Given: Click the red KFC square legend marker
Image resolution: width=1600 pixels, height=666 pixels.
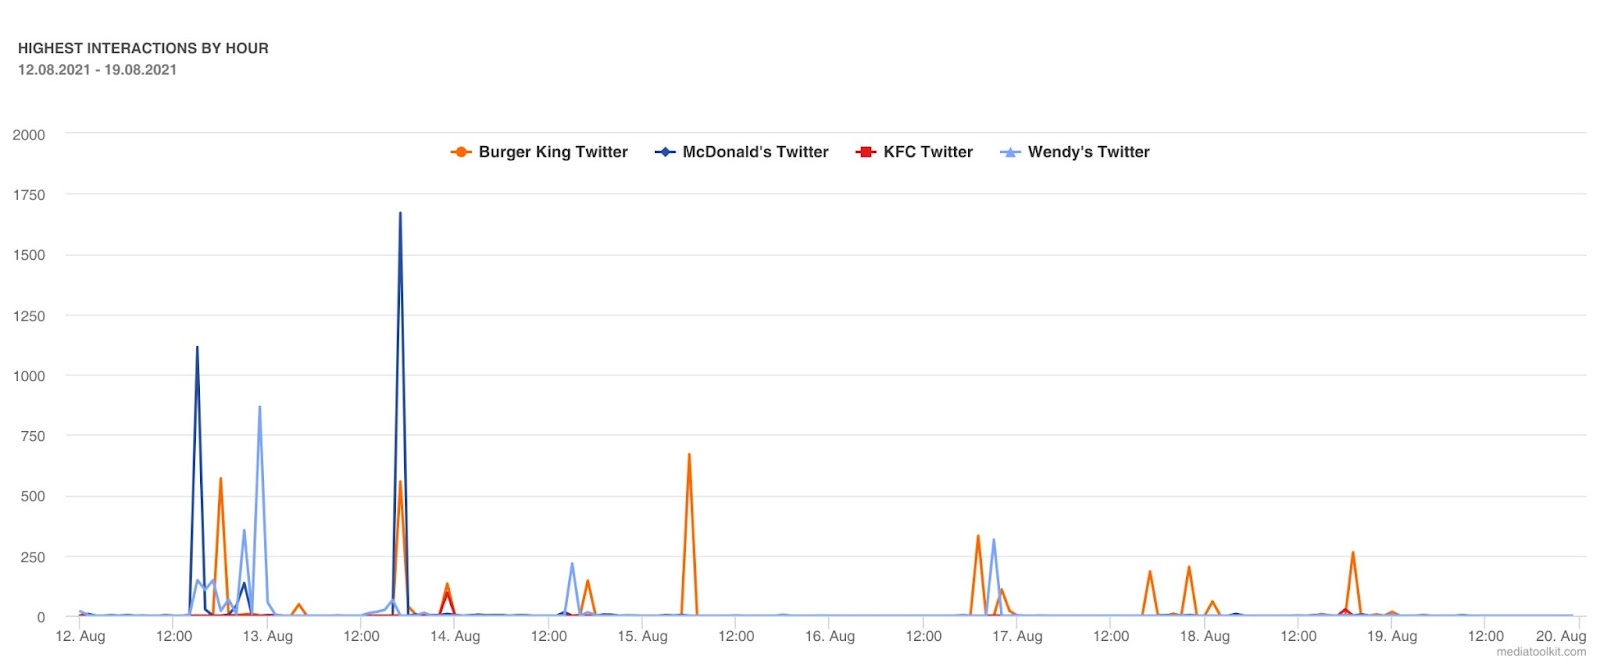Looking at the screenshot, I should pos(866,152).
